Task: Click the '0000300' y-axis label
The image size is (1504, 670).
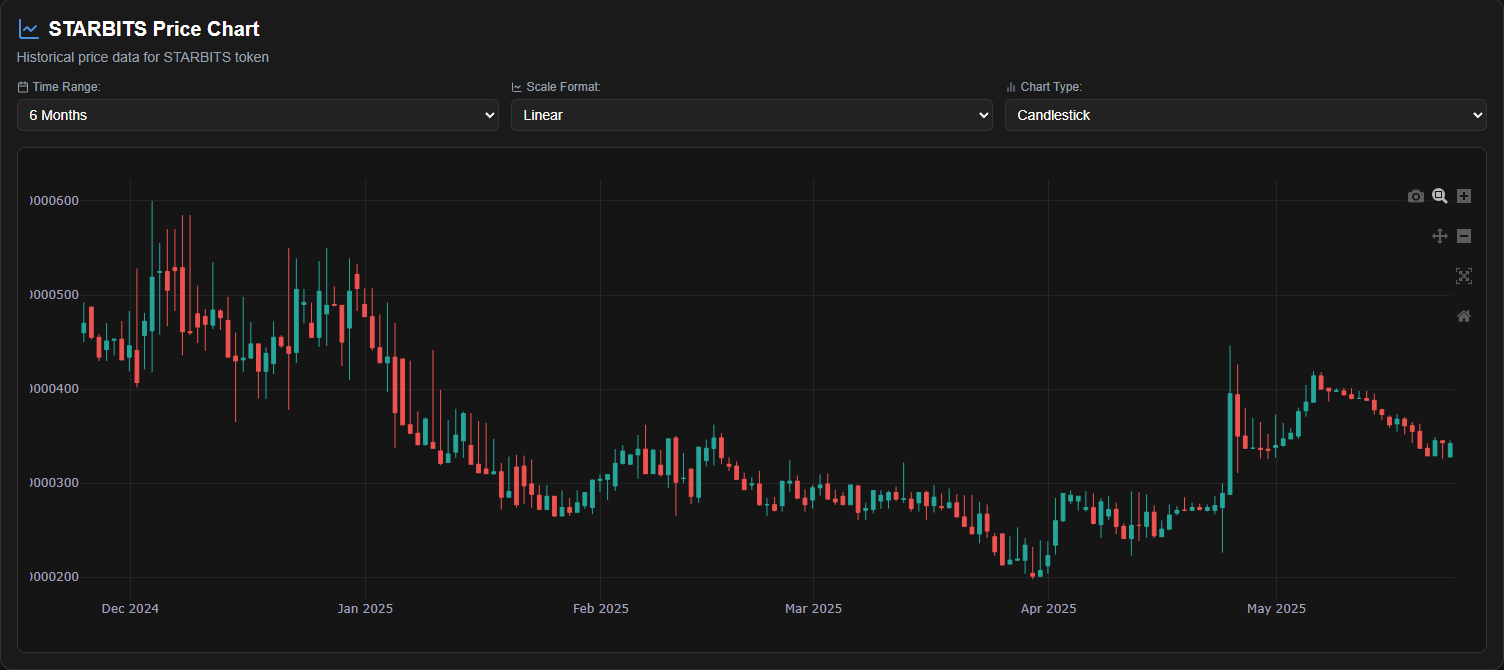Action: (x=54, y=483)
